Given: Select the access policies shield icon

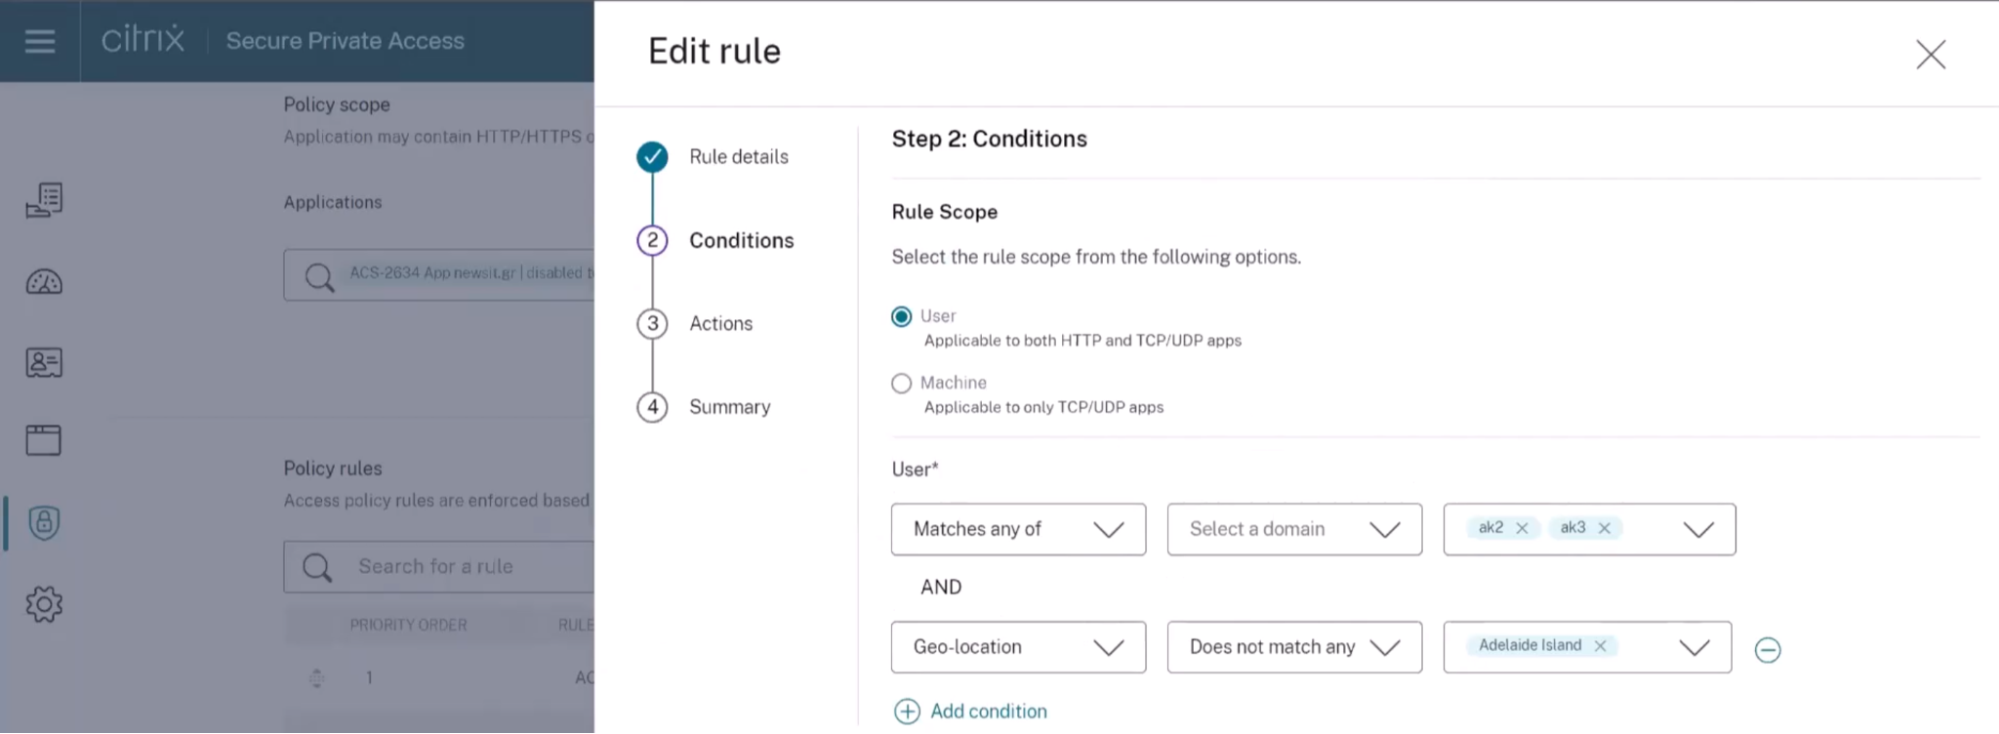Looking at the screenshot, I should [x=44, y=522].
